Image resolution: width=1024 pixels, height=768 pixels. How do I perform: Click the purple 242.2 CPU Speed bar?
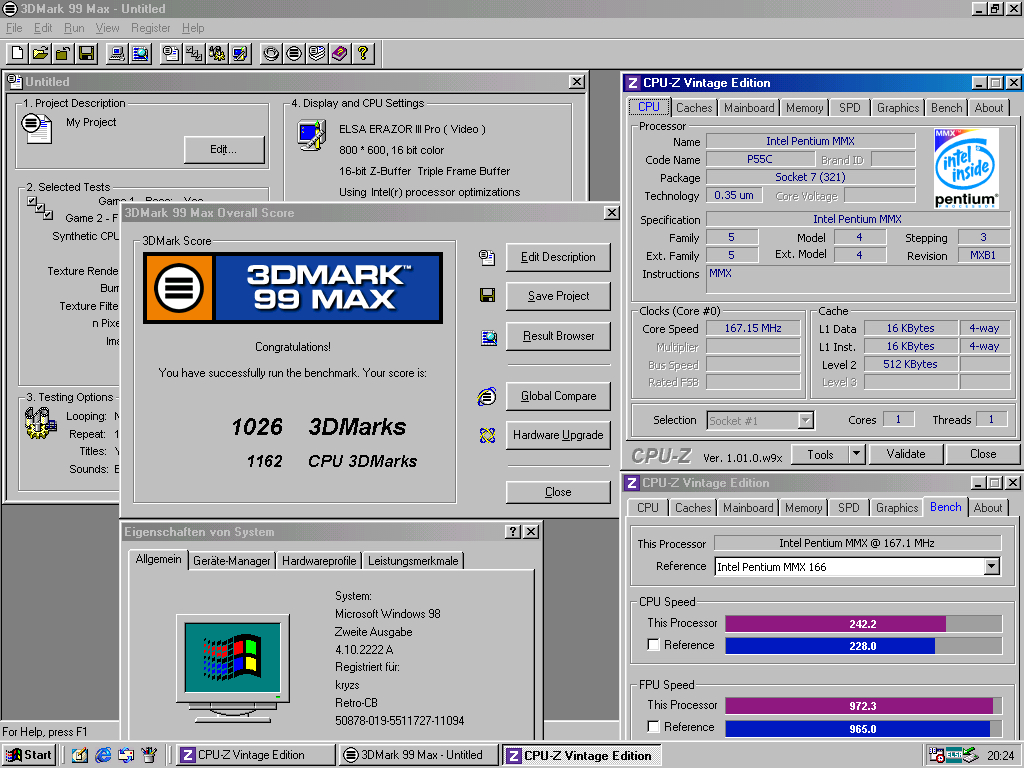coord(835,624)
